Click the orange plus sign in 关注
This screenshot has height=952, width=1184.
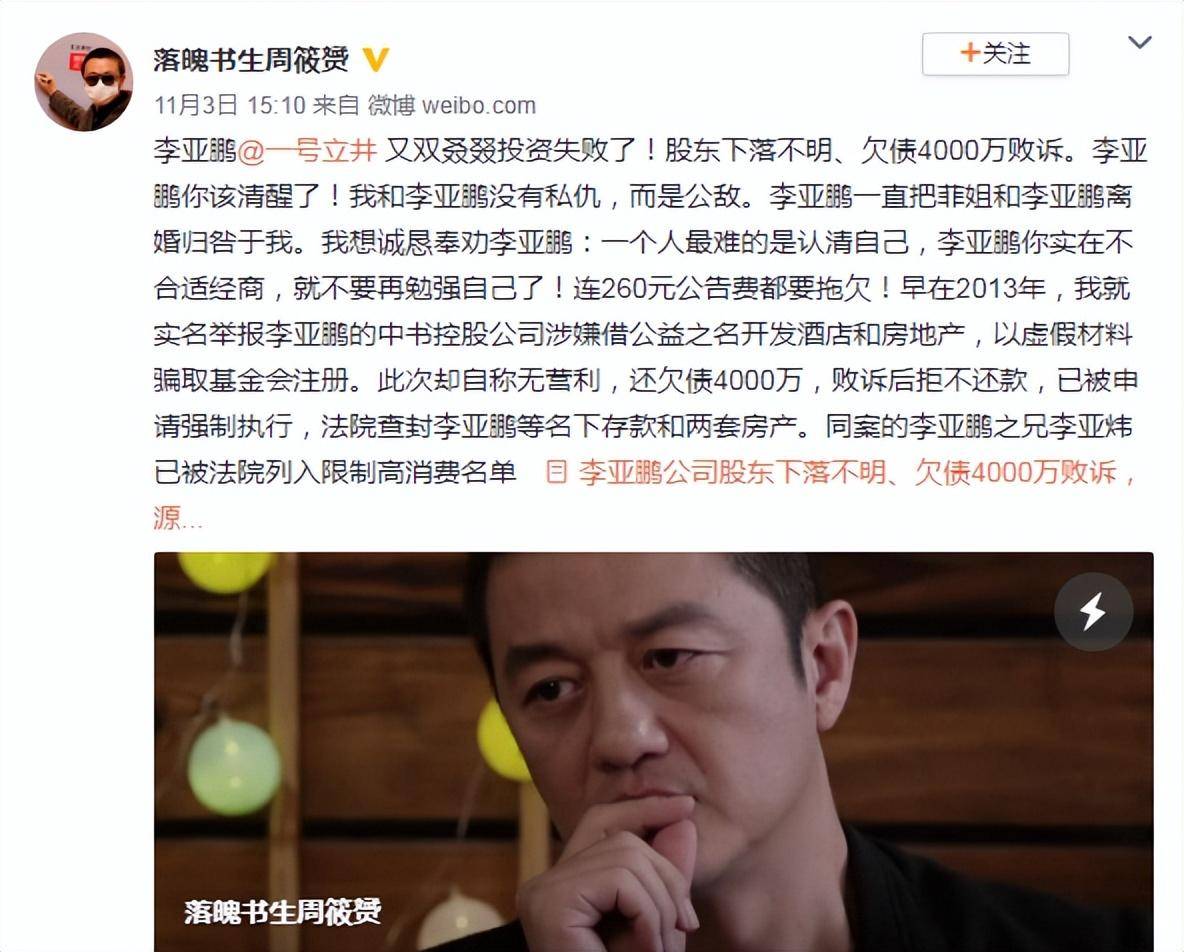(970, 53)
